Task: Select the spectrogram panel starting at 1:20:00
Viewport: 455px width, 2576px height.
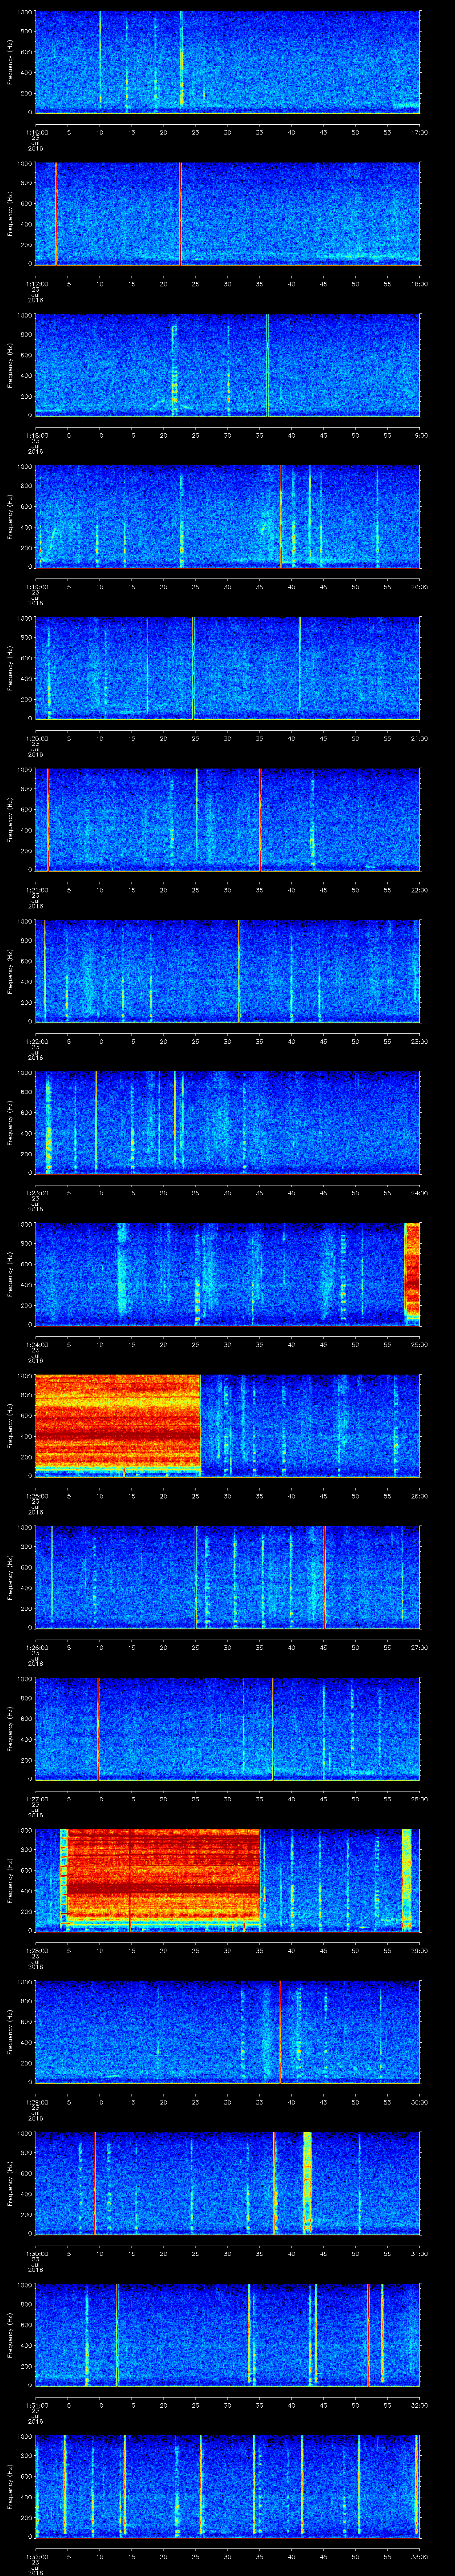Action: (x=228, y=668)
